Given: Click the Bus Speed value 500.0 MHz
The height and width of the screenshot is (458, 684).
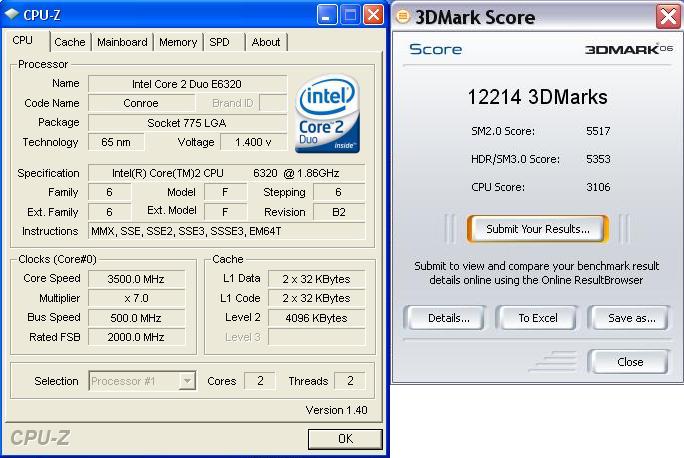Looking at the screenshot, I should point(136,318).
